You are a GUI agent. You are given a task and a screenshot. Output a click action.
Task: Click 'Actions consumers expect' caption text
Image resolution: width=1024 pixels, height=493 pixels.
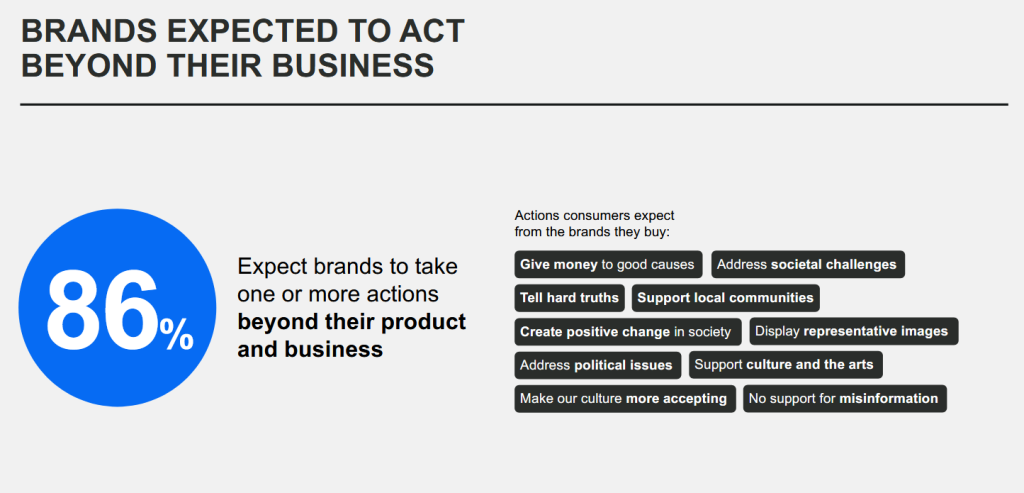click(x=594, y=215)
